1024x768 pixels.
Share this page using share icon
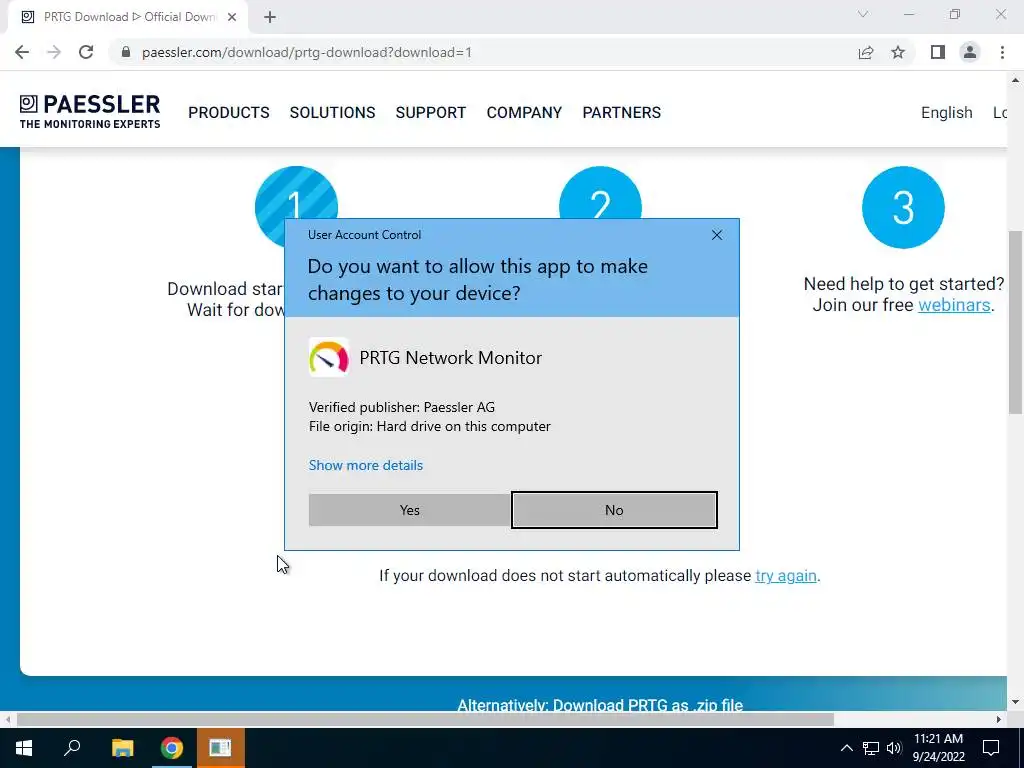click(x=866, y=52)
